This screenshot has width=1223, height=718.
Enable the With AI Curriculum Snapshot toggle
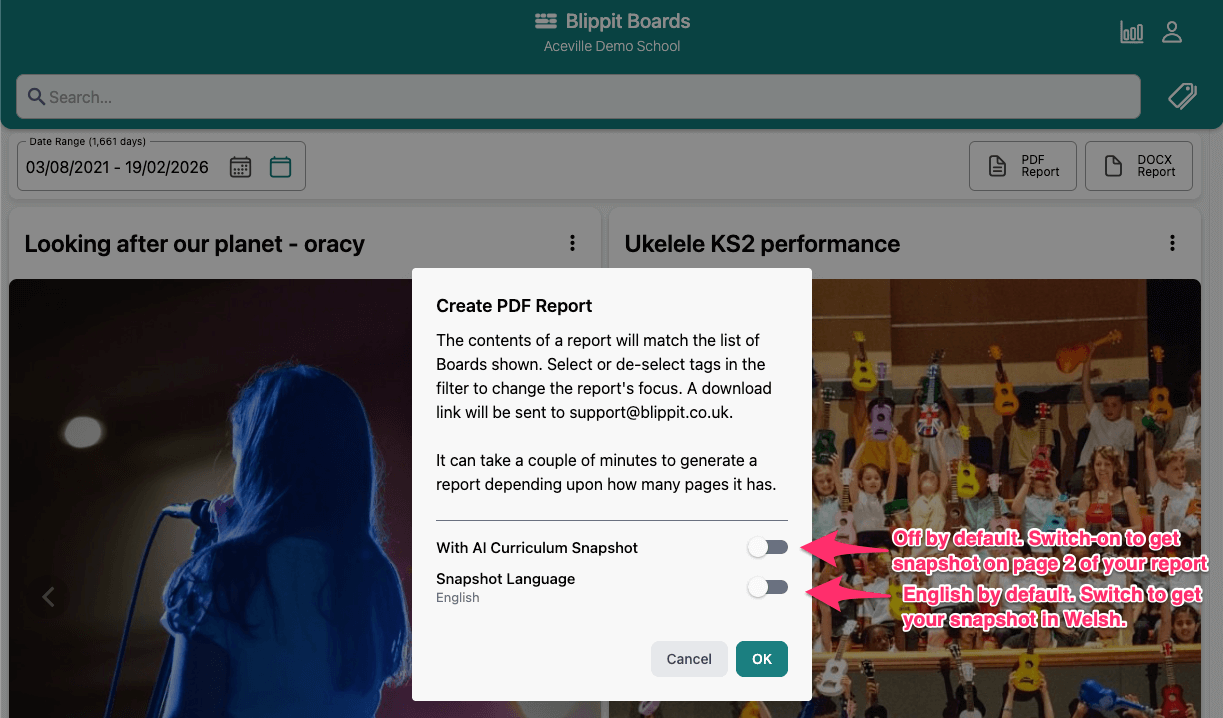click(x=768, y=547)
